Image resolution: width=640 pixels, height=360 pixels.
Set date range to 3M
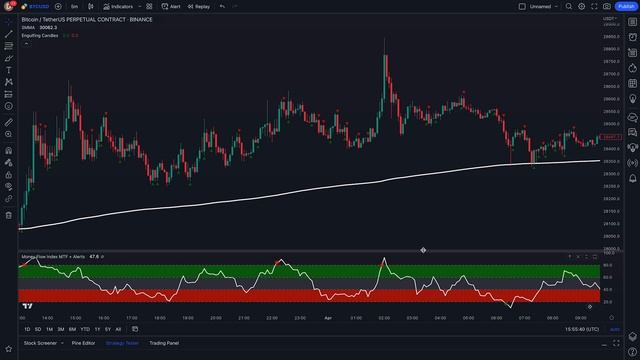pos(61,329)
